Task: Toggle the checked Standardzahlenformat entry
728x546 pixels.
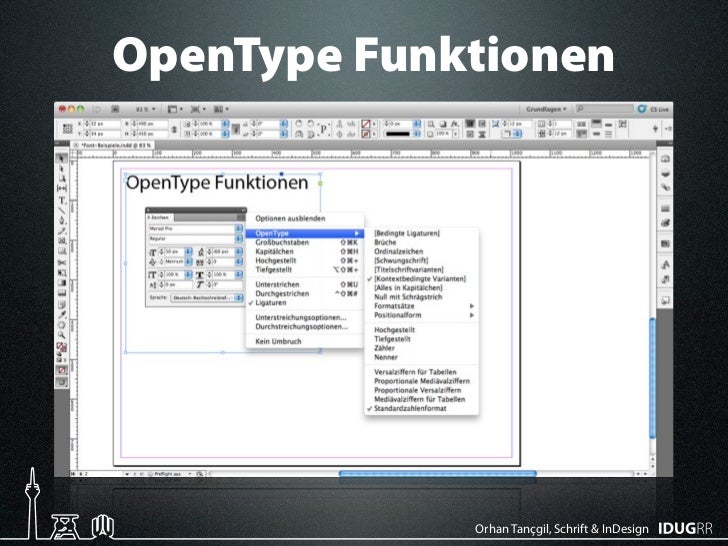Action: [x=410, y=409]
